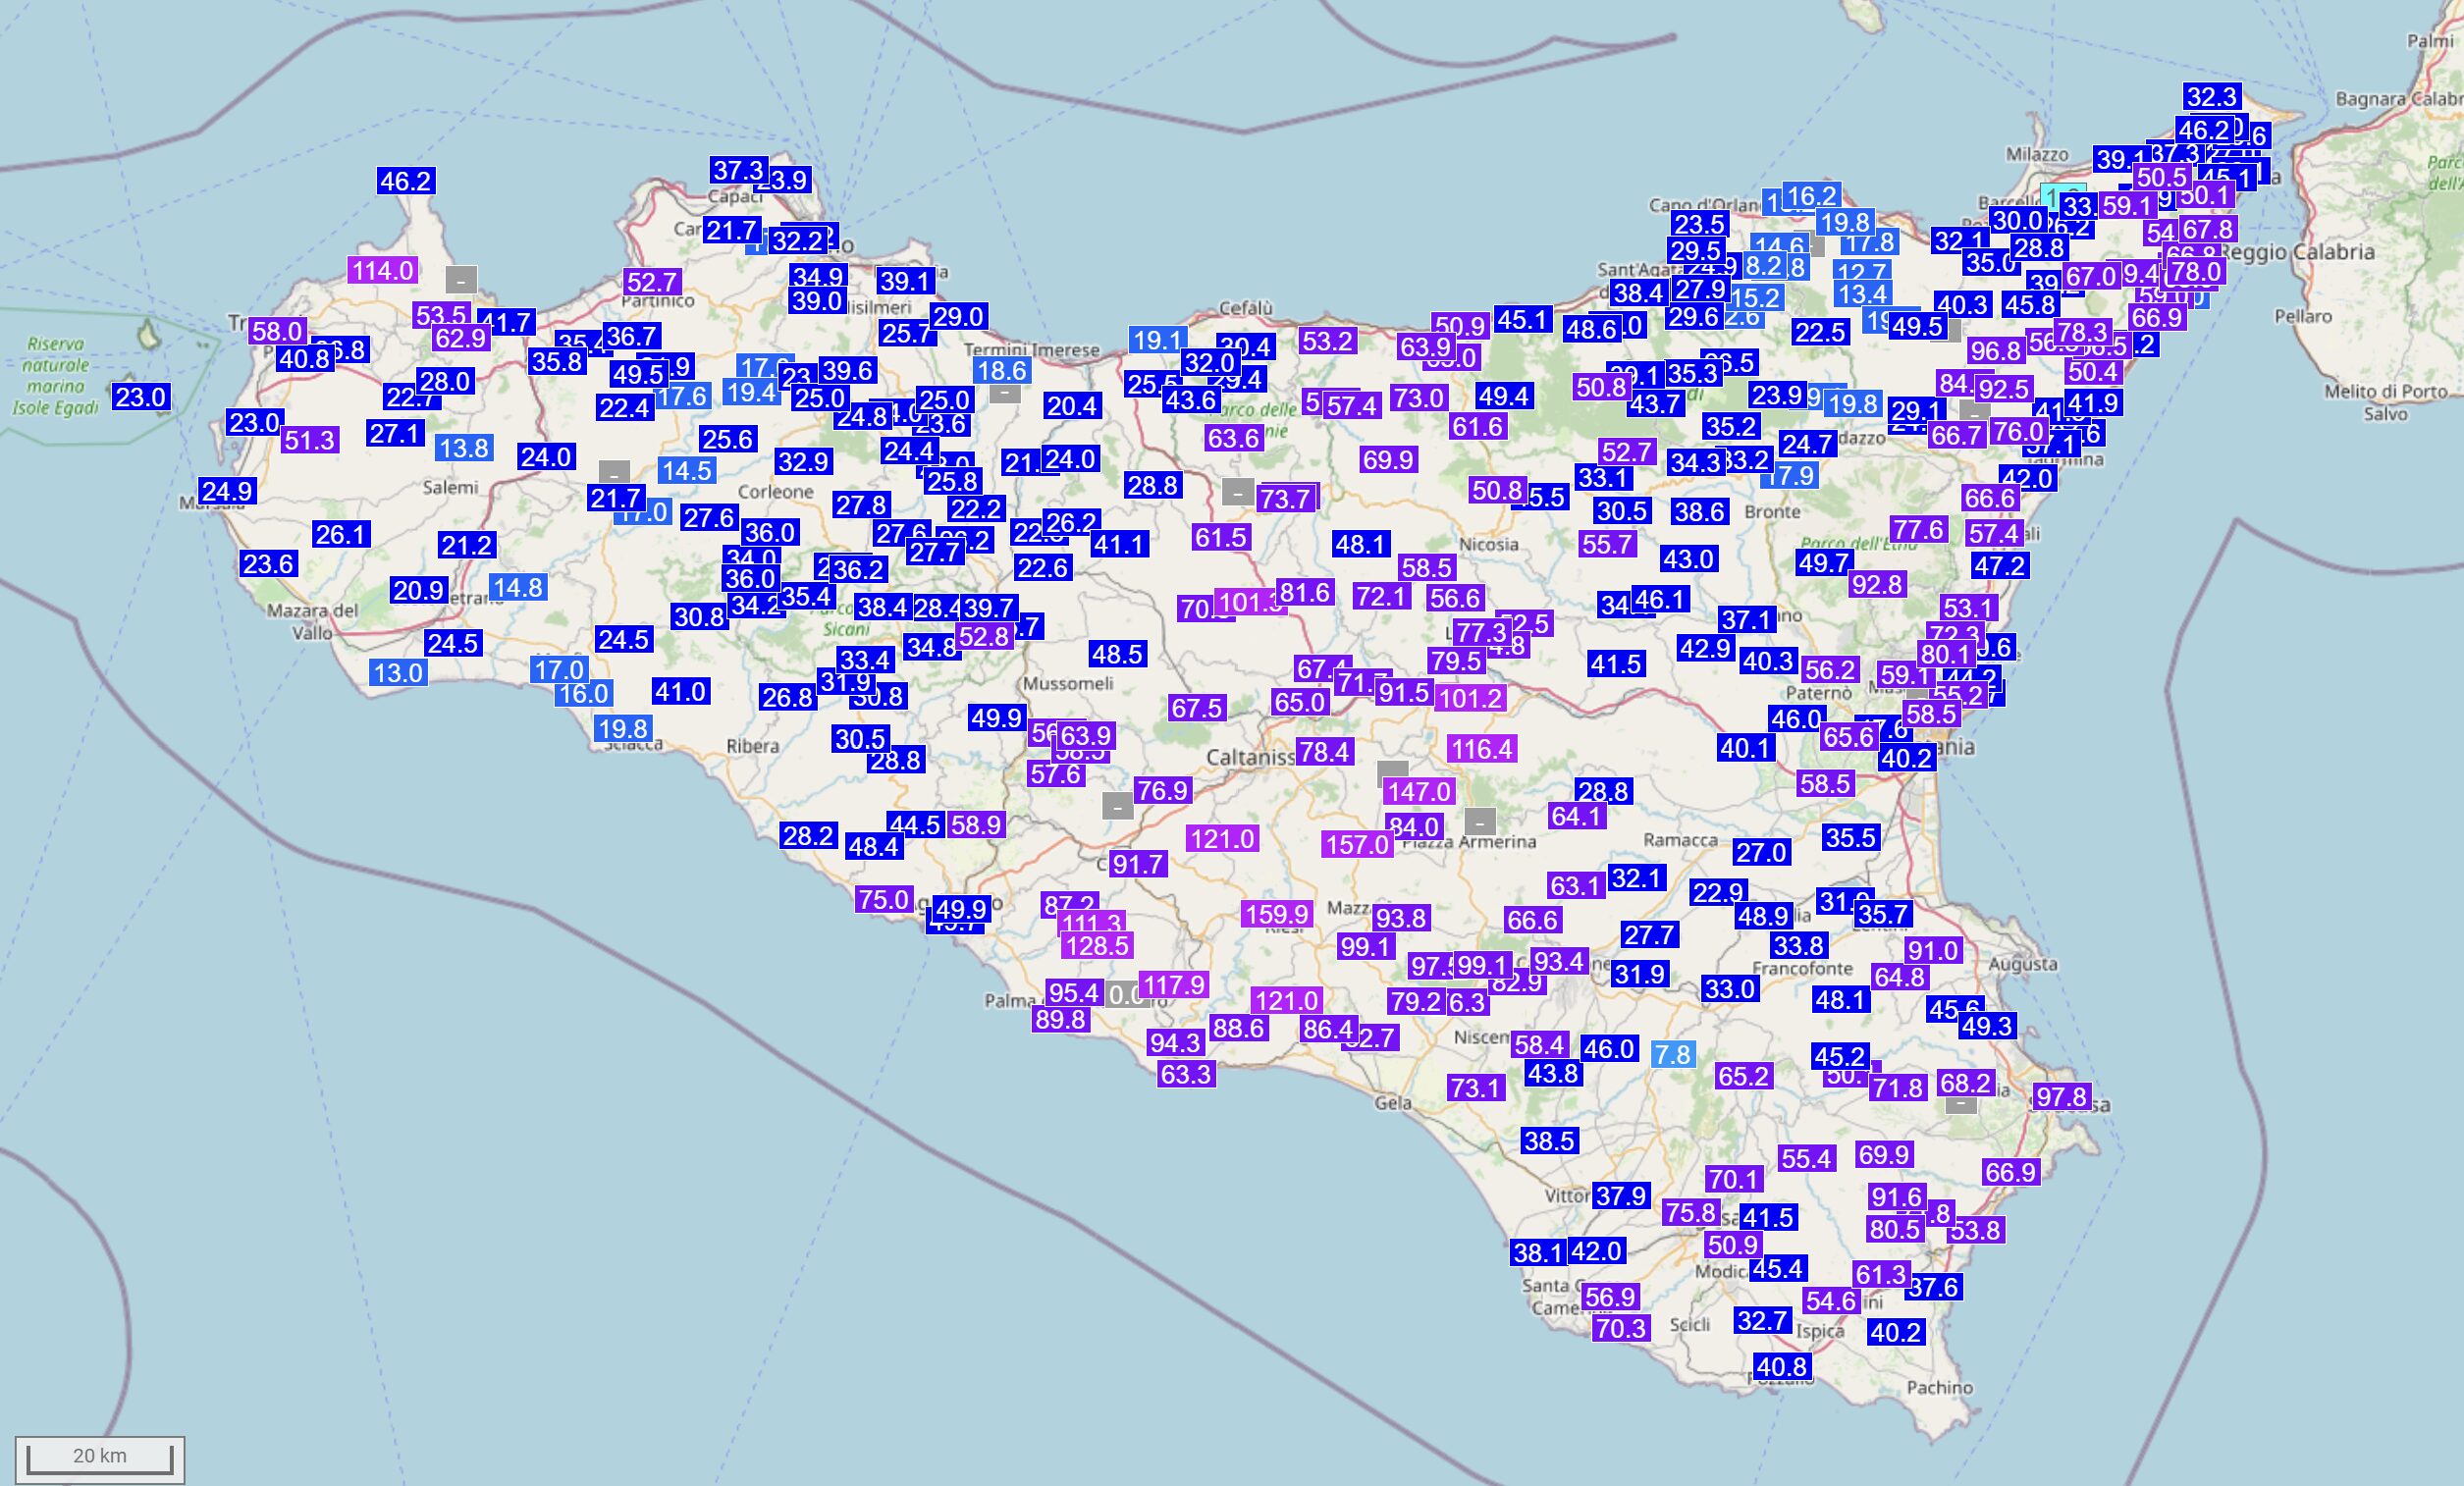Click the 23.0 marker over Isole Egadi

(x=140, y=397)
